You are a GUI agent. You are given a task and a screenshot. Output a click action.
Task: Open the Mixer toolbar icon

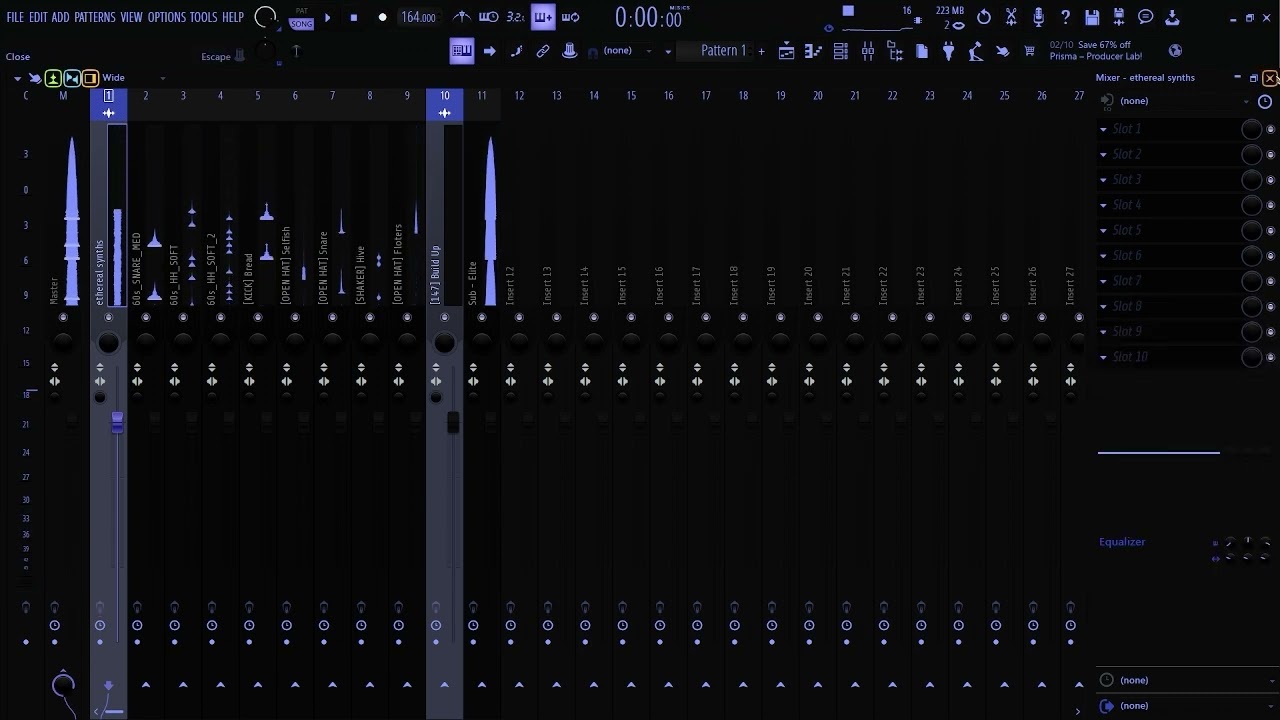pos(868,51)
